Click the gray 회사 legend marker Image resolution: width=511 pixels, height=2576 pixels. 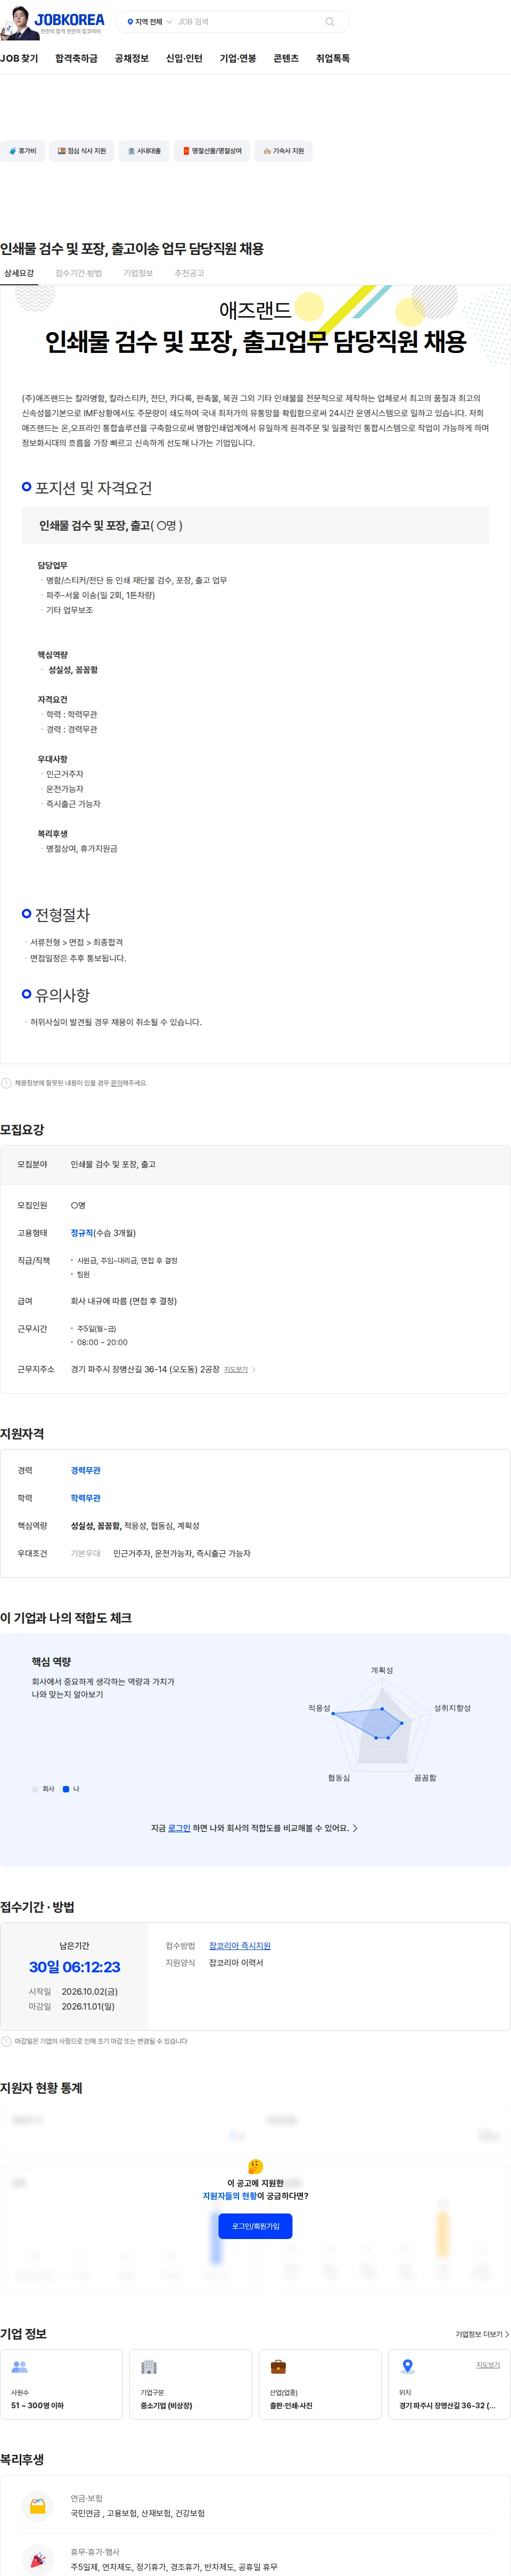click(35, 1789)
